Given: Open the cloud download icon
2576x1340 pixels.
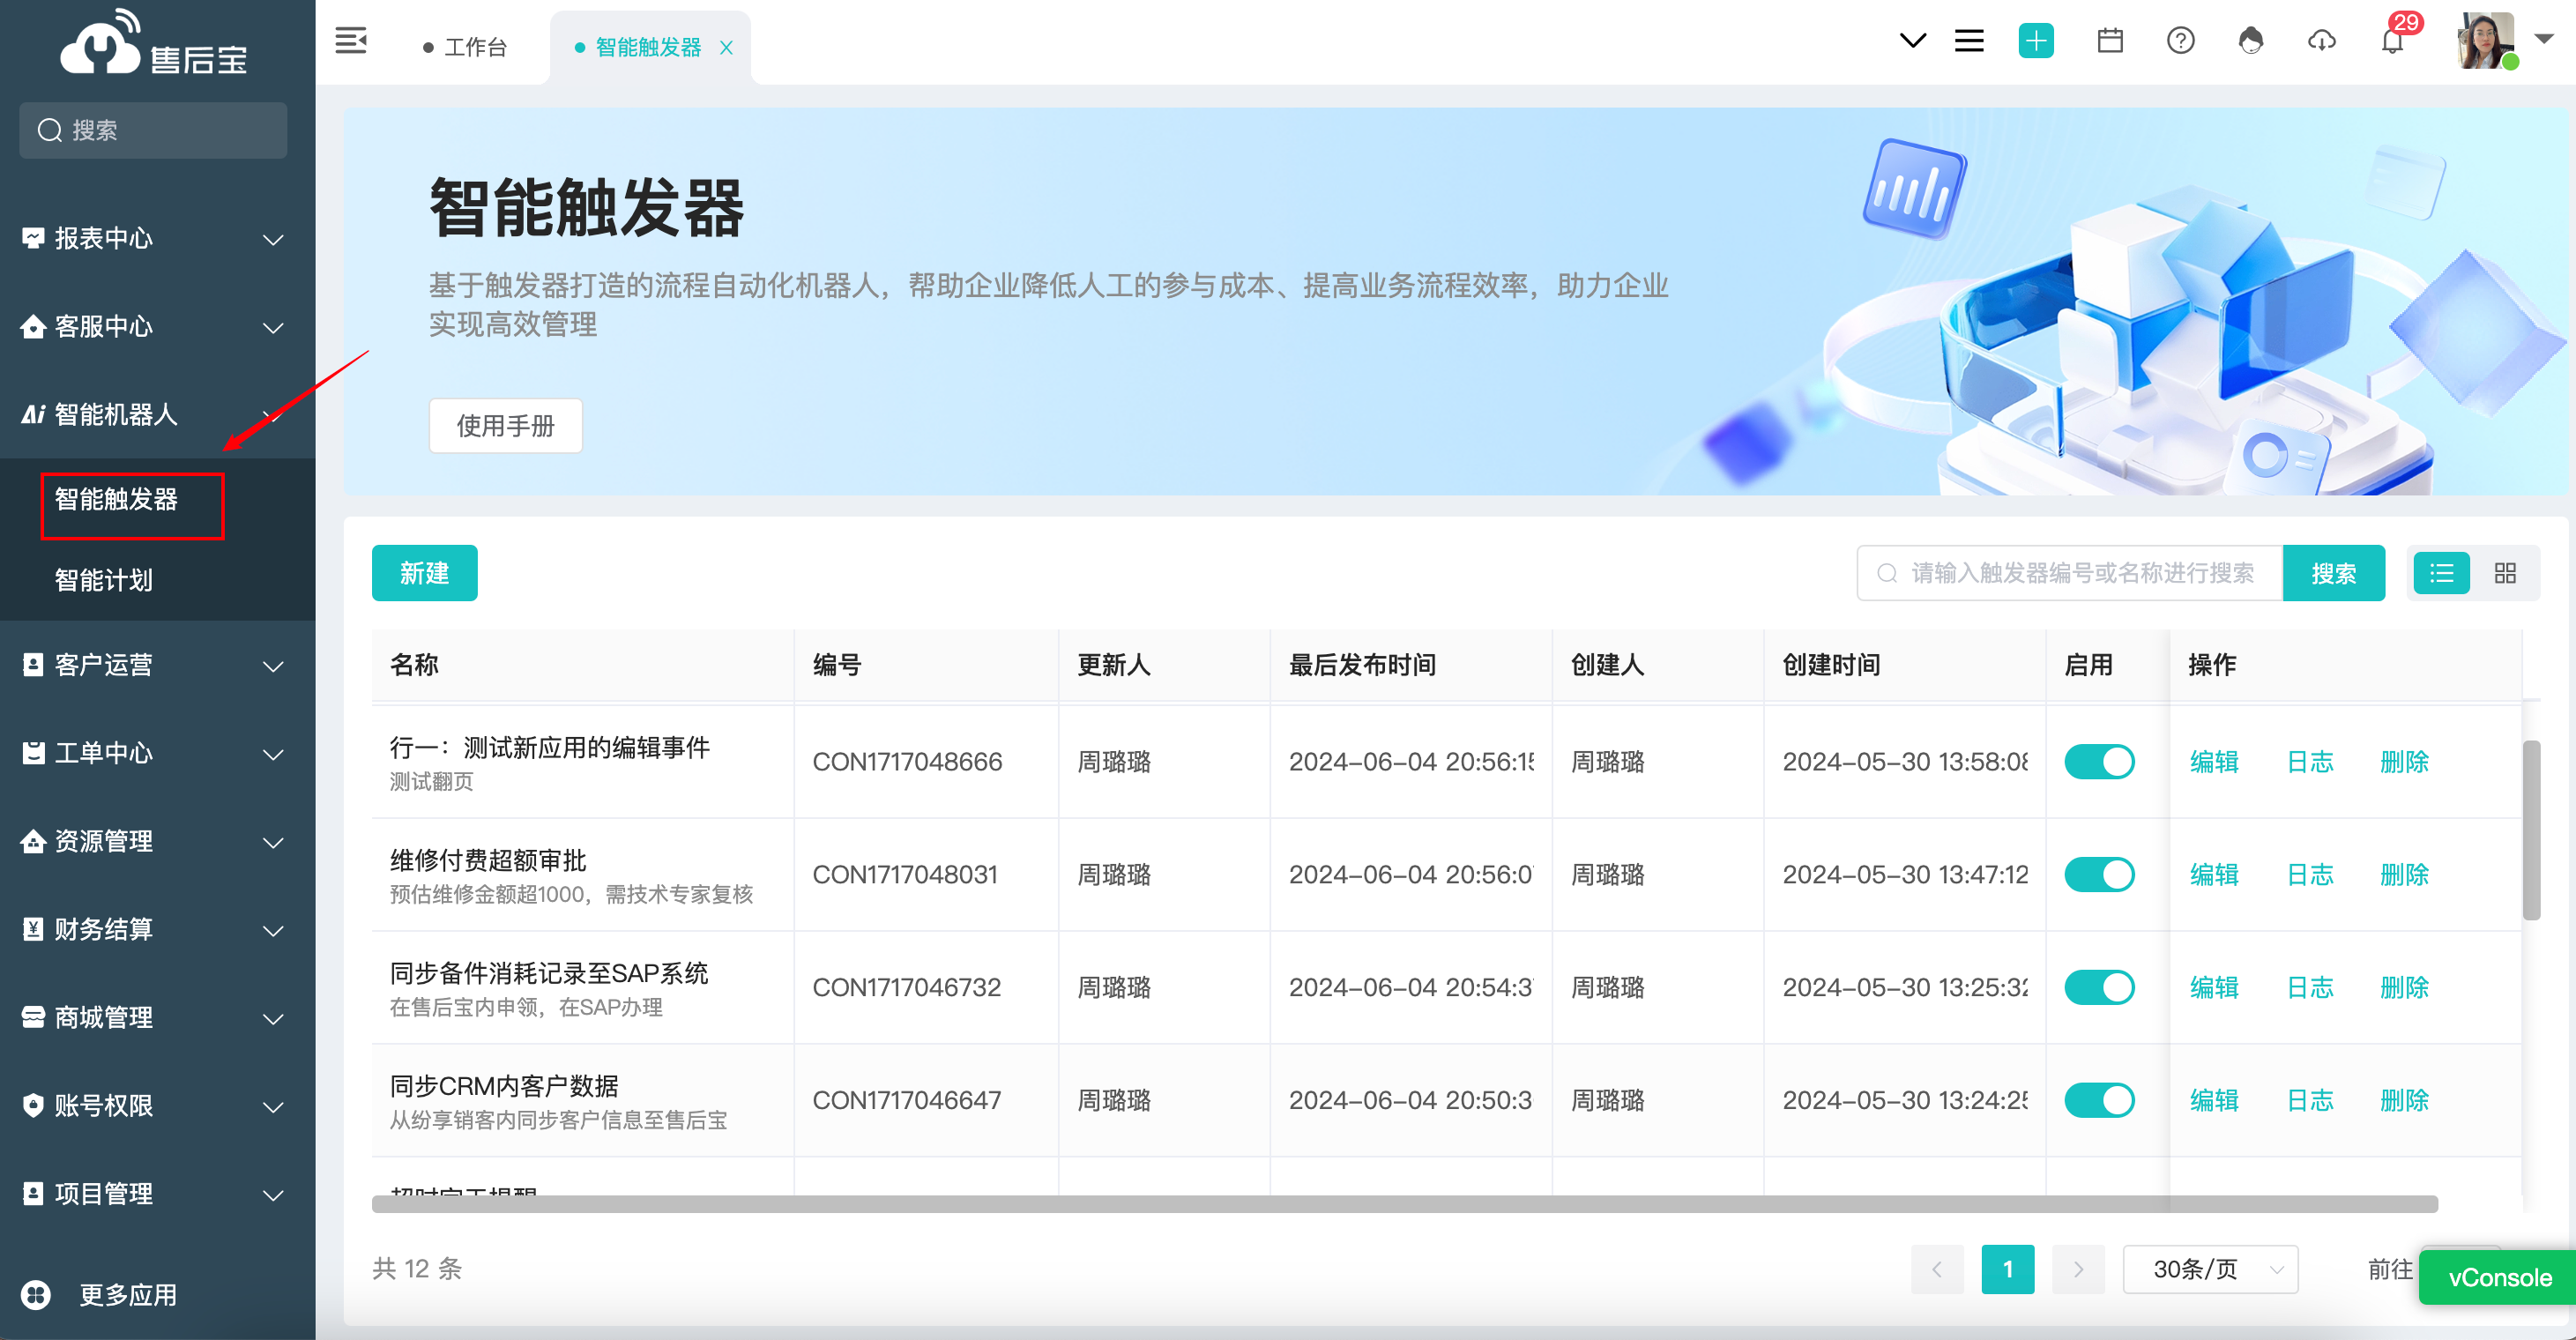Looking at the screenshot, I should point(2321,41).
